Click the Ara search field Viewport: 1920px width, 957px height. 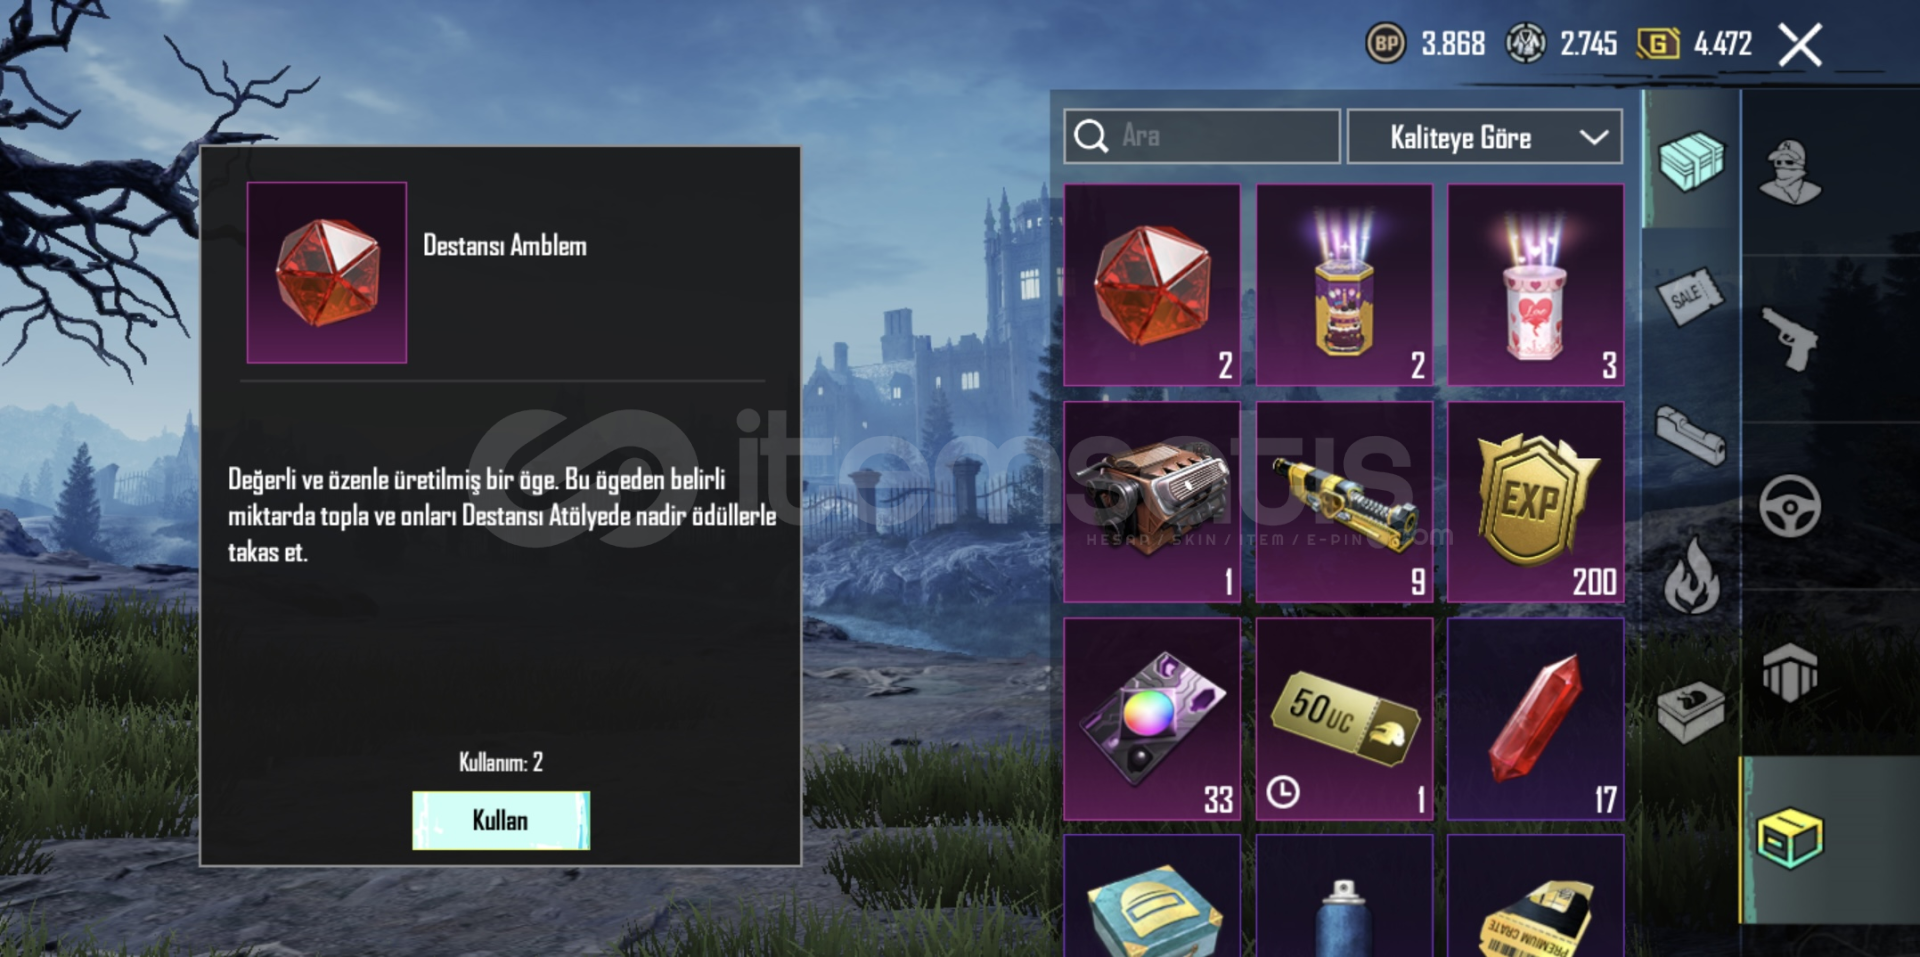(1202, 136)
